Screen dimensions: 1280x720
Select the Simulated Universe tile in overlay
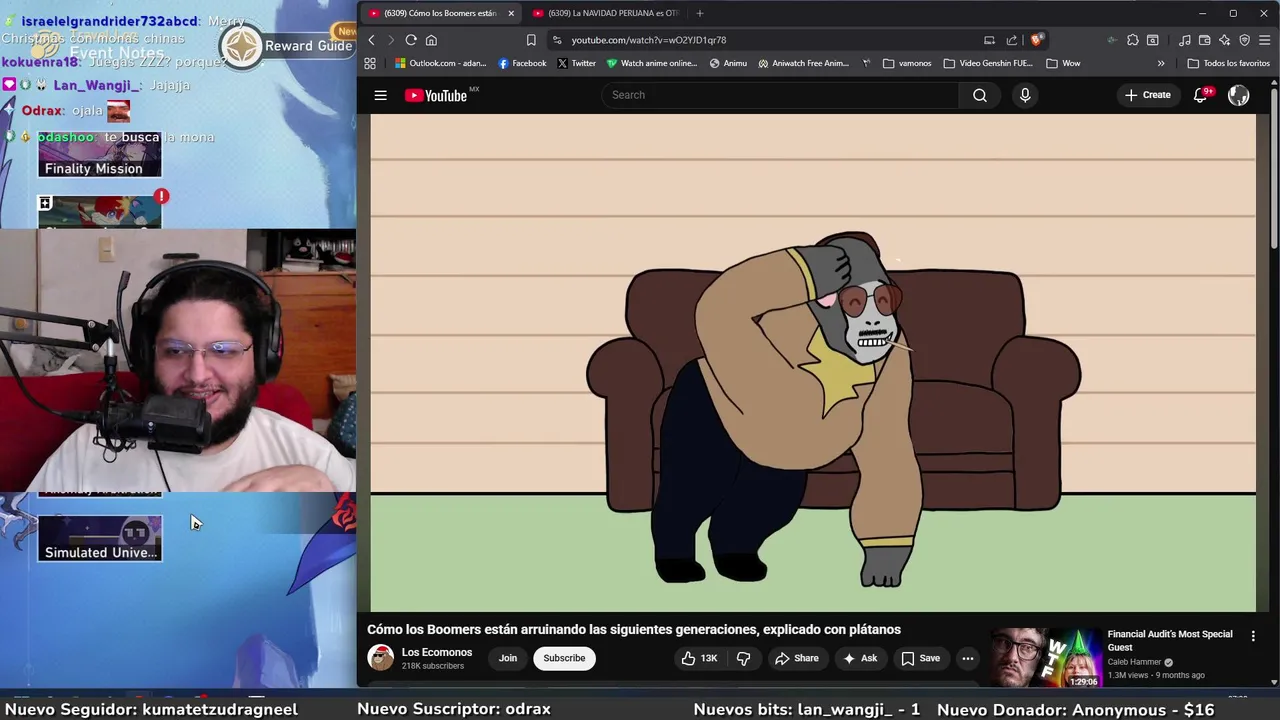point(100,538)
